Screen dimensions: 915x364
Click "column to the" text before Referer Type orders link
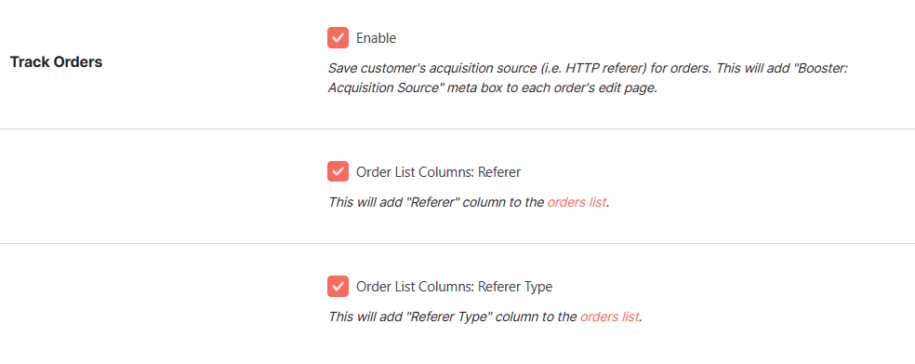[x=534, y=317]
